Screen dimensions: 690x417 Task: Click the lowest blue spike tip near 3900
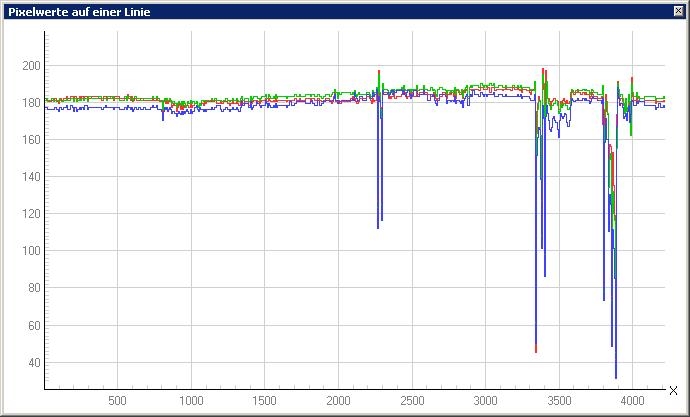[616, 377]
